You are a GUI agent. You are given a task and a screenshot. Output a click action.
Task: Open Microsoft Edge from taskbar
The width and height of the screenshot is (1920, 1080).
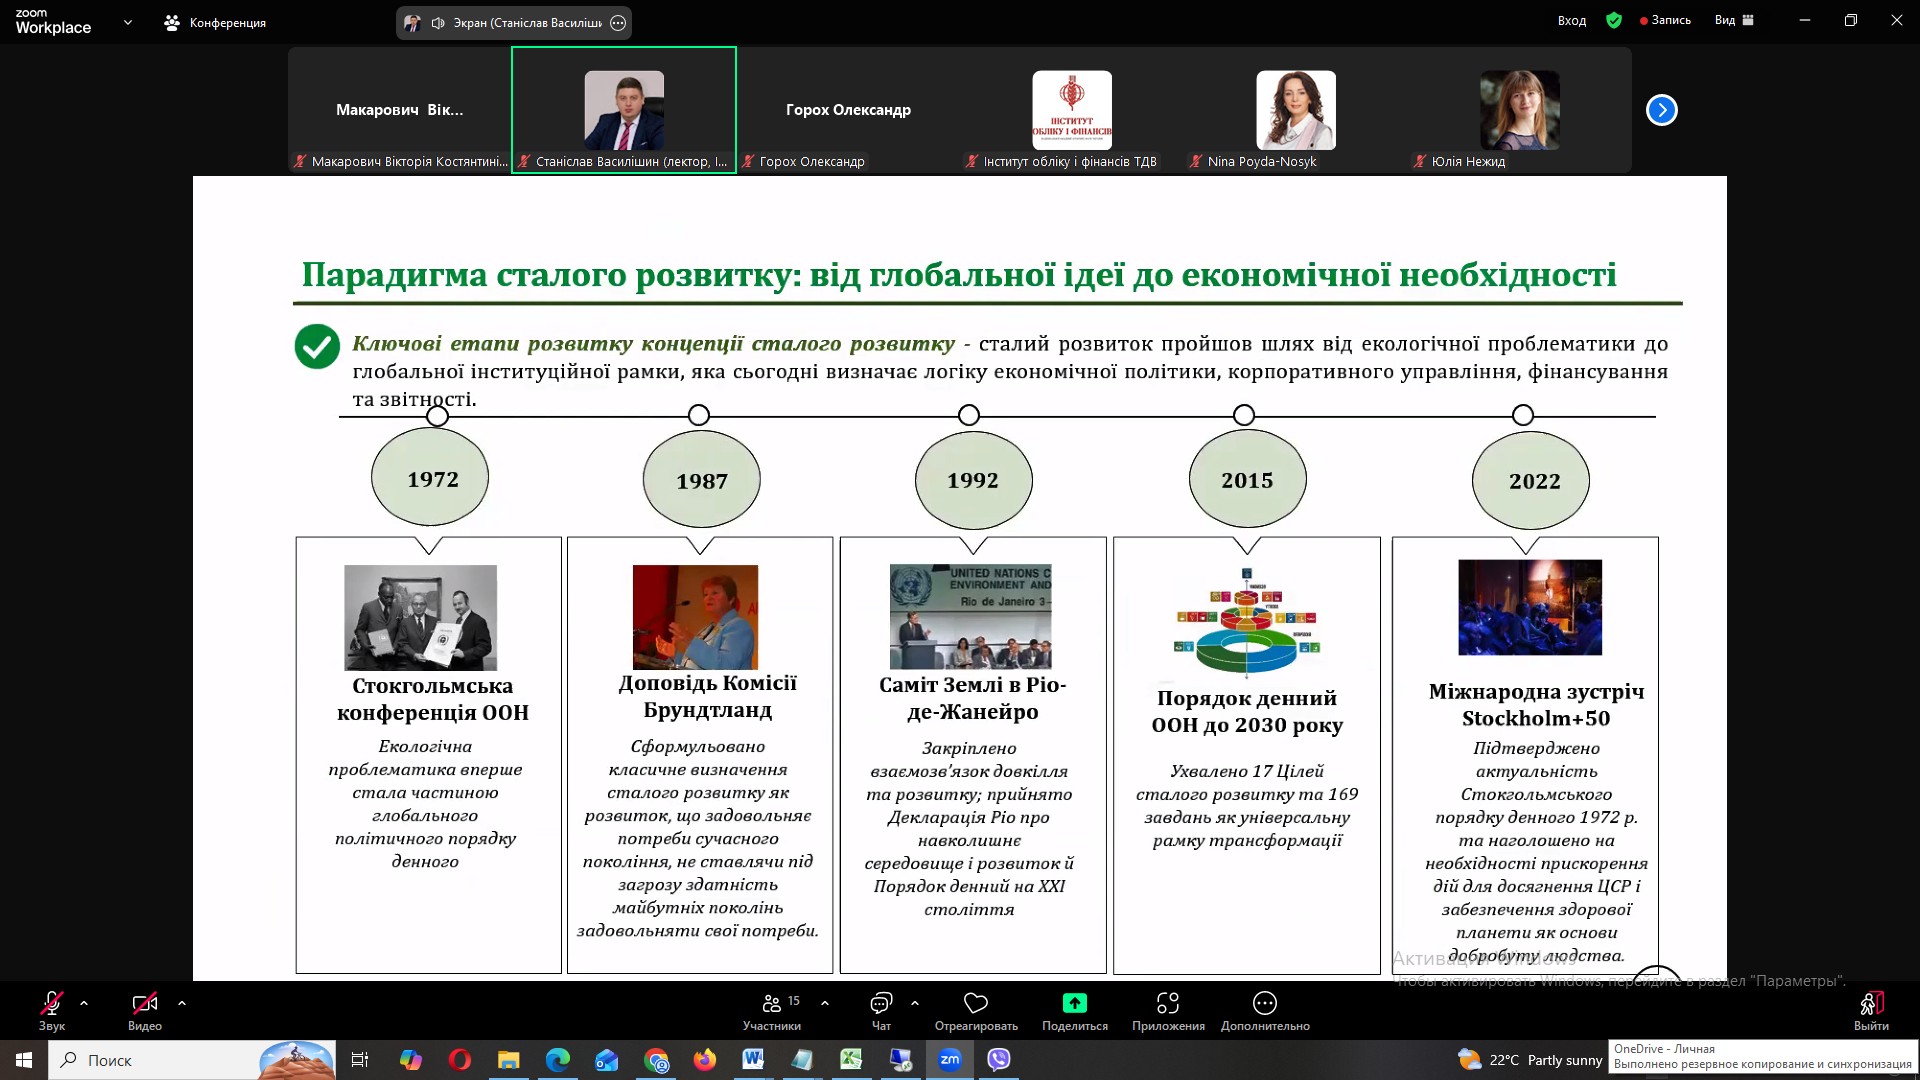coord(557,1060)
